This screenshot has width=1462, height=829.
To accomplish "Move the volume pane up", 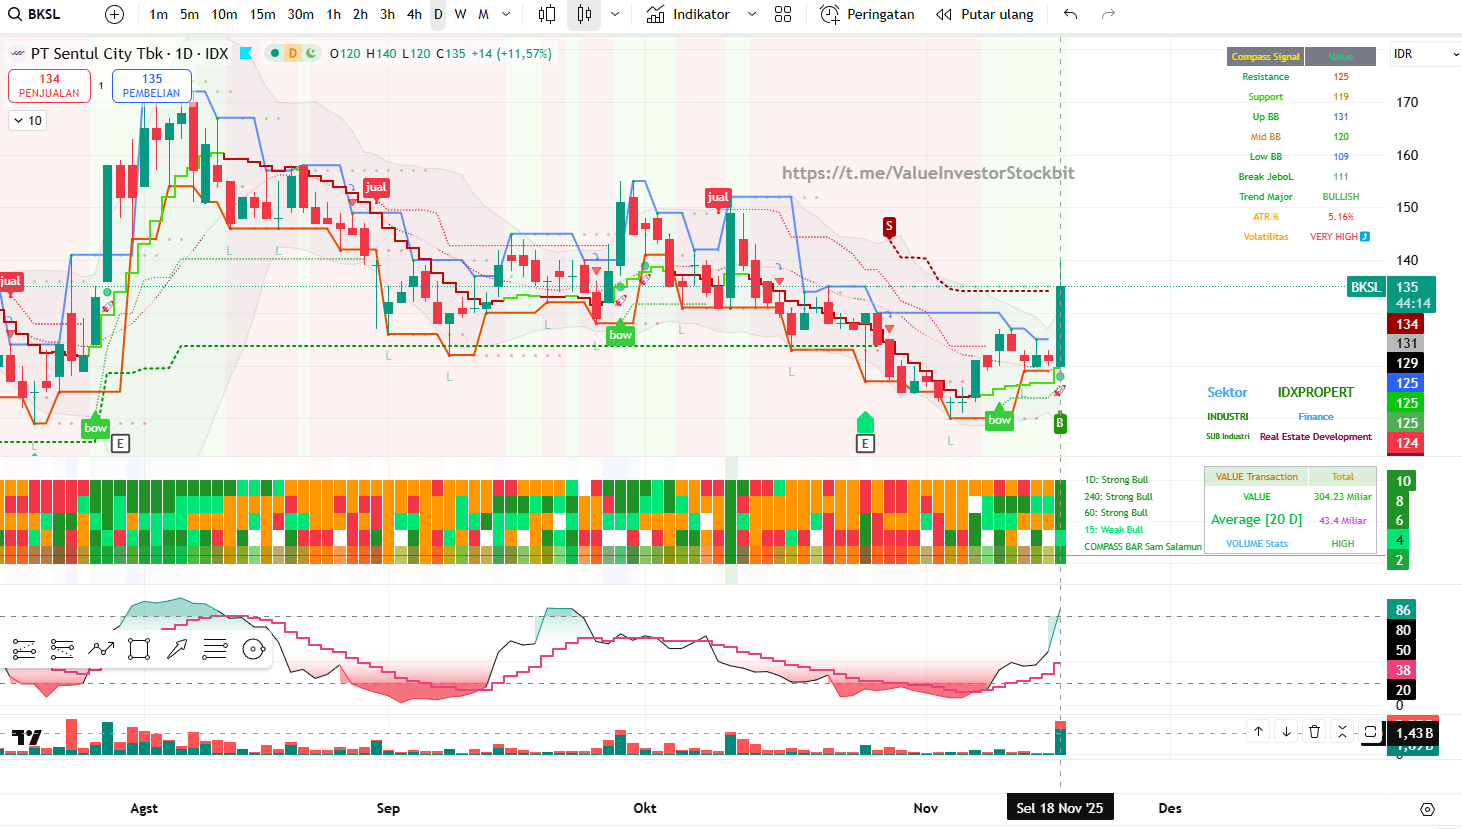I will (1258, 731).
